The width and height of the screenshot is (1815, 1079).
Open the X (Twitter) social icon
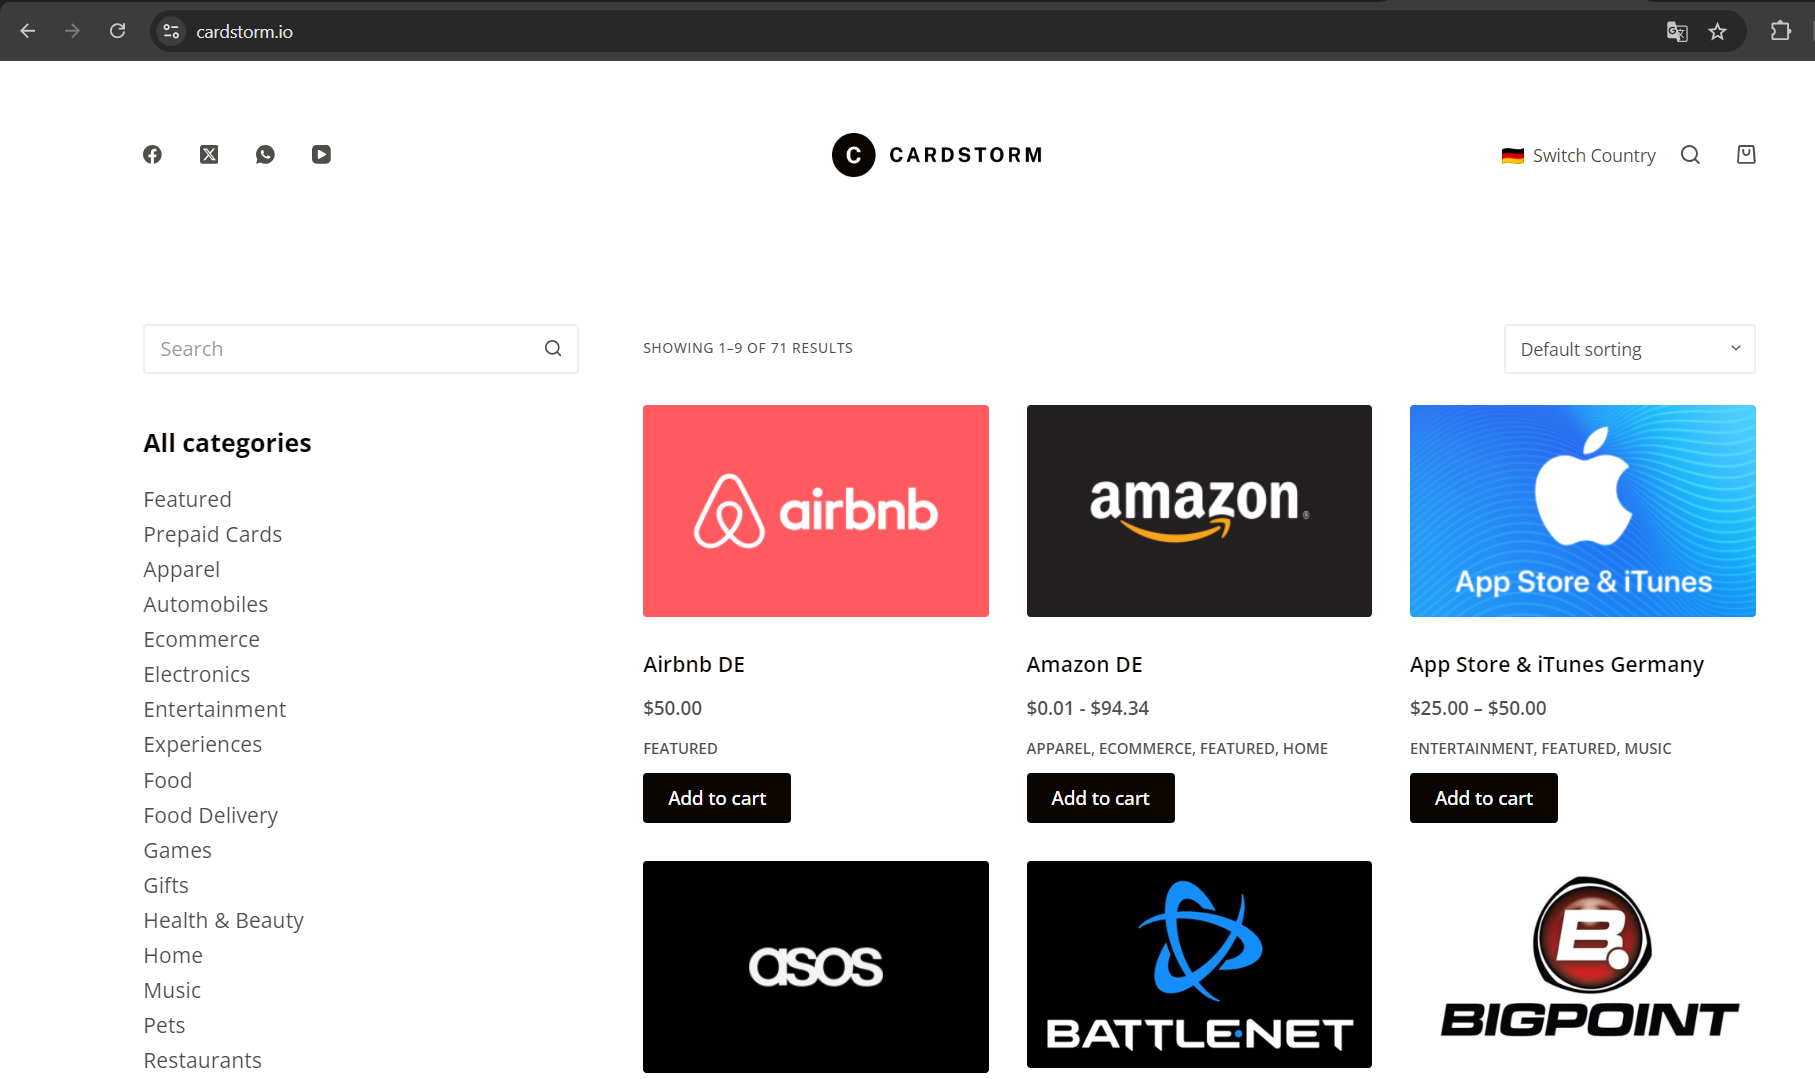click(x=209, y=155)
